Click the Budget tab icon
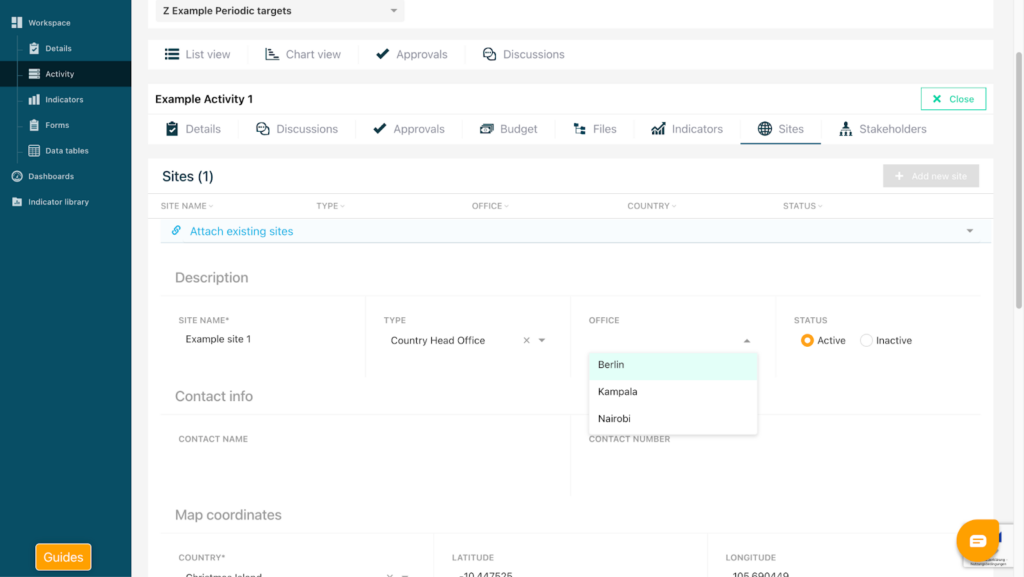The height and width of the screenshot is (577, 1024). coord(487,129)
